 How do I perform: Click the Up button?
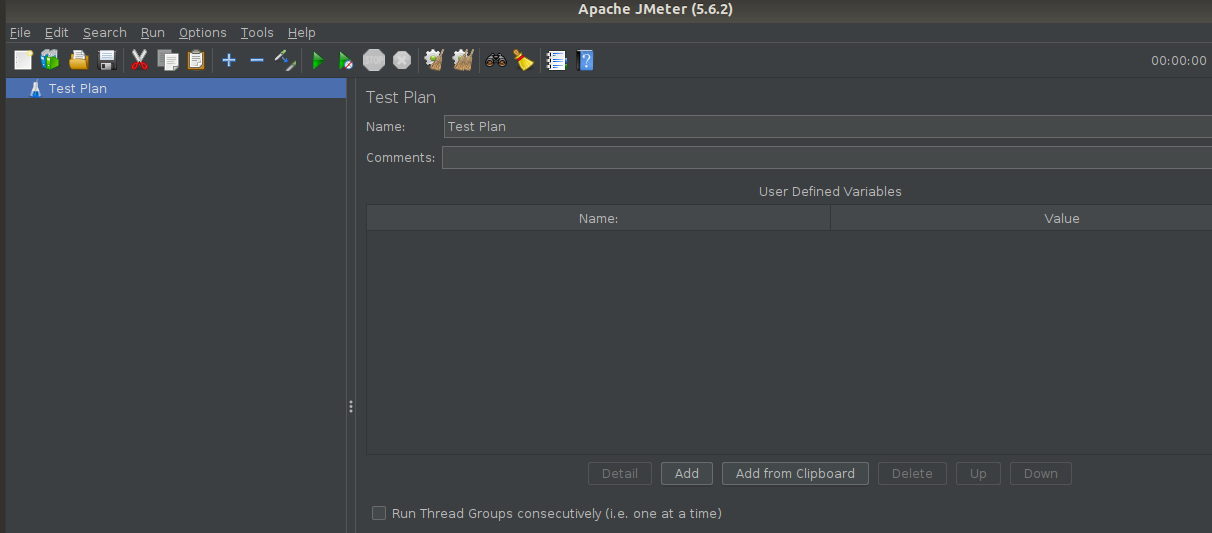(978, 473)
